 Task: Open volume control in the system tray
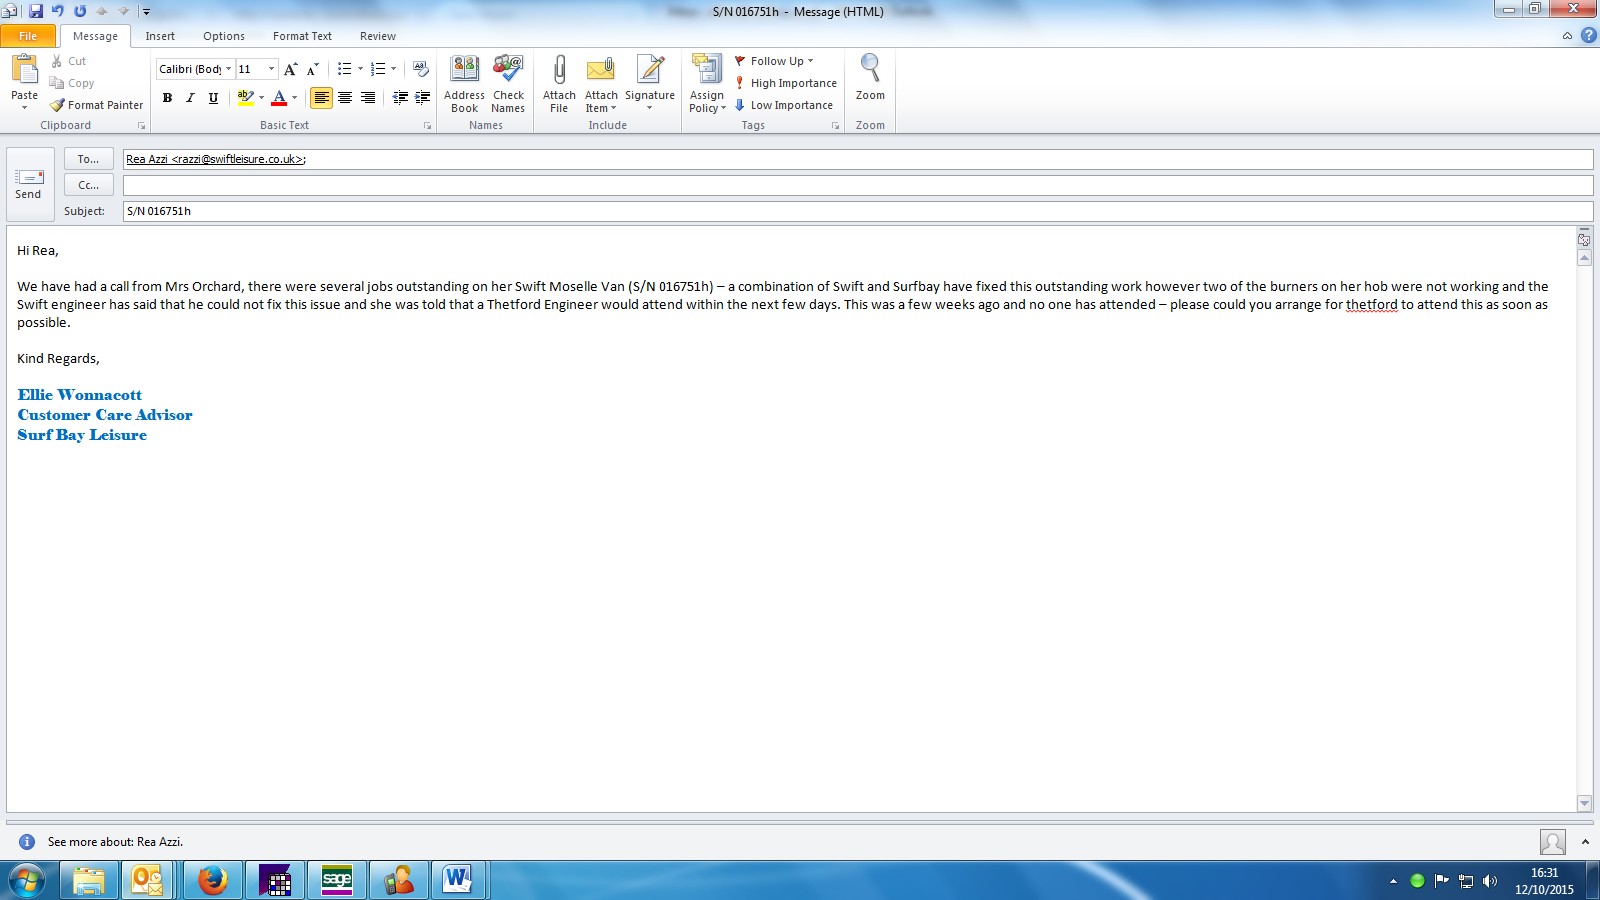click(x=1490, y=881)
